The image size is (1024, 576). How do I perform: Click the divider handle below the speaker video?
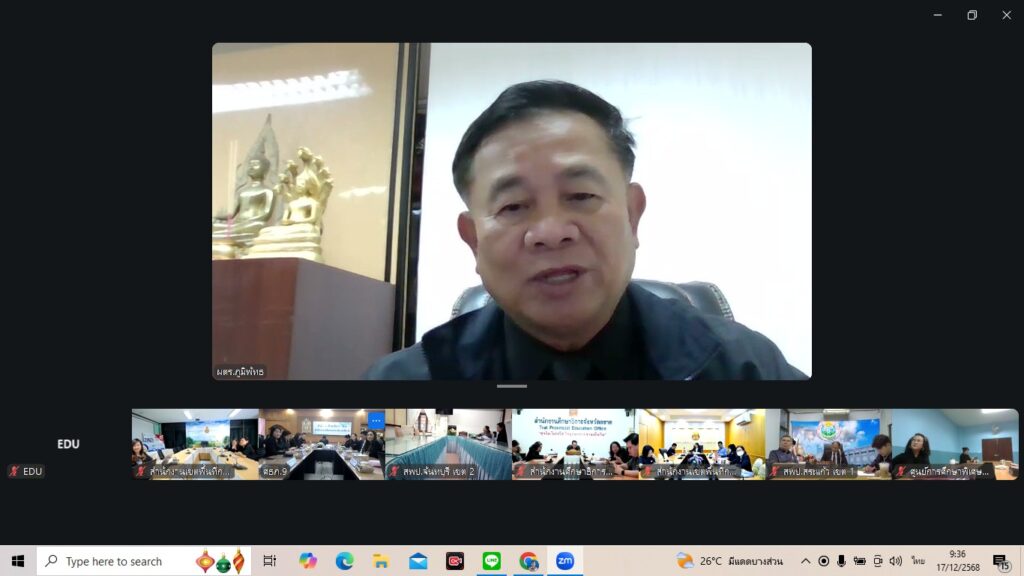(511, 386)
